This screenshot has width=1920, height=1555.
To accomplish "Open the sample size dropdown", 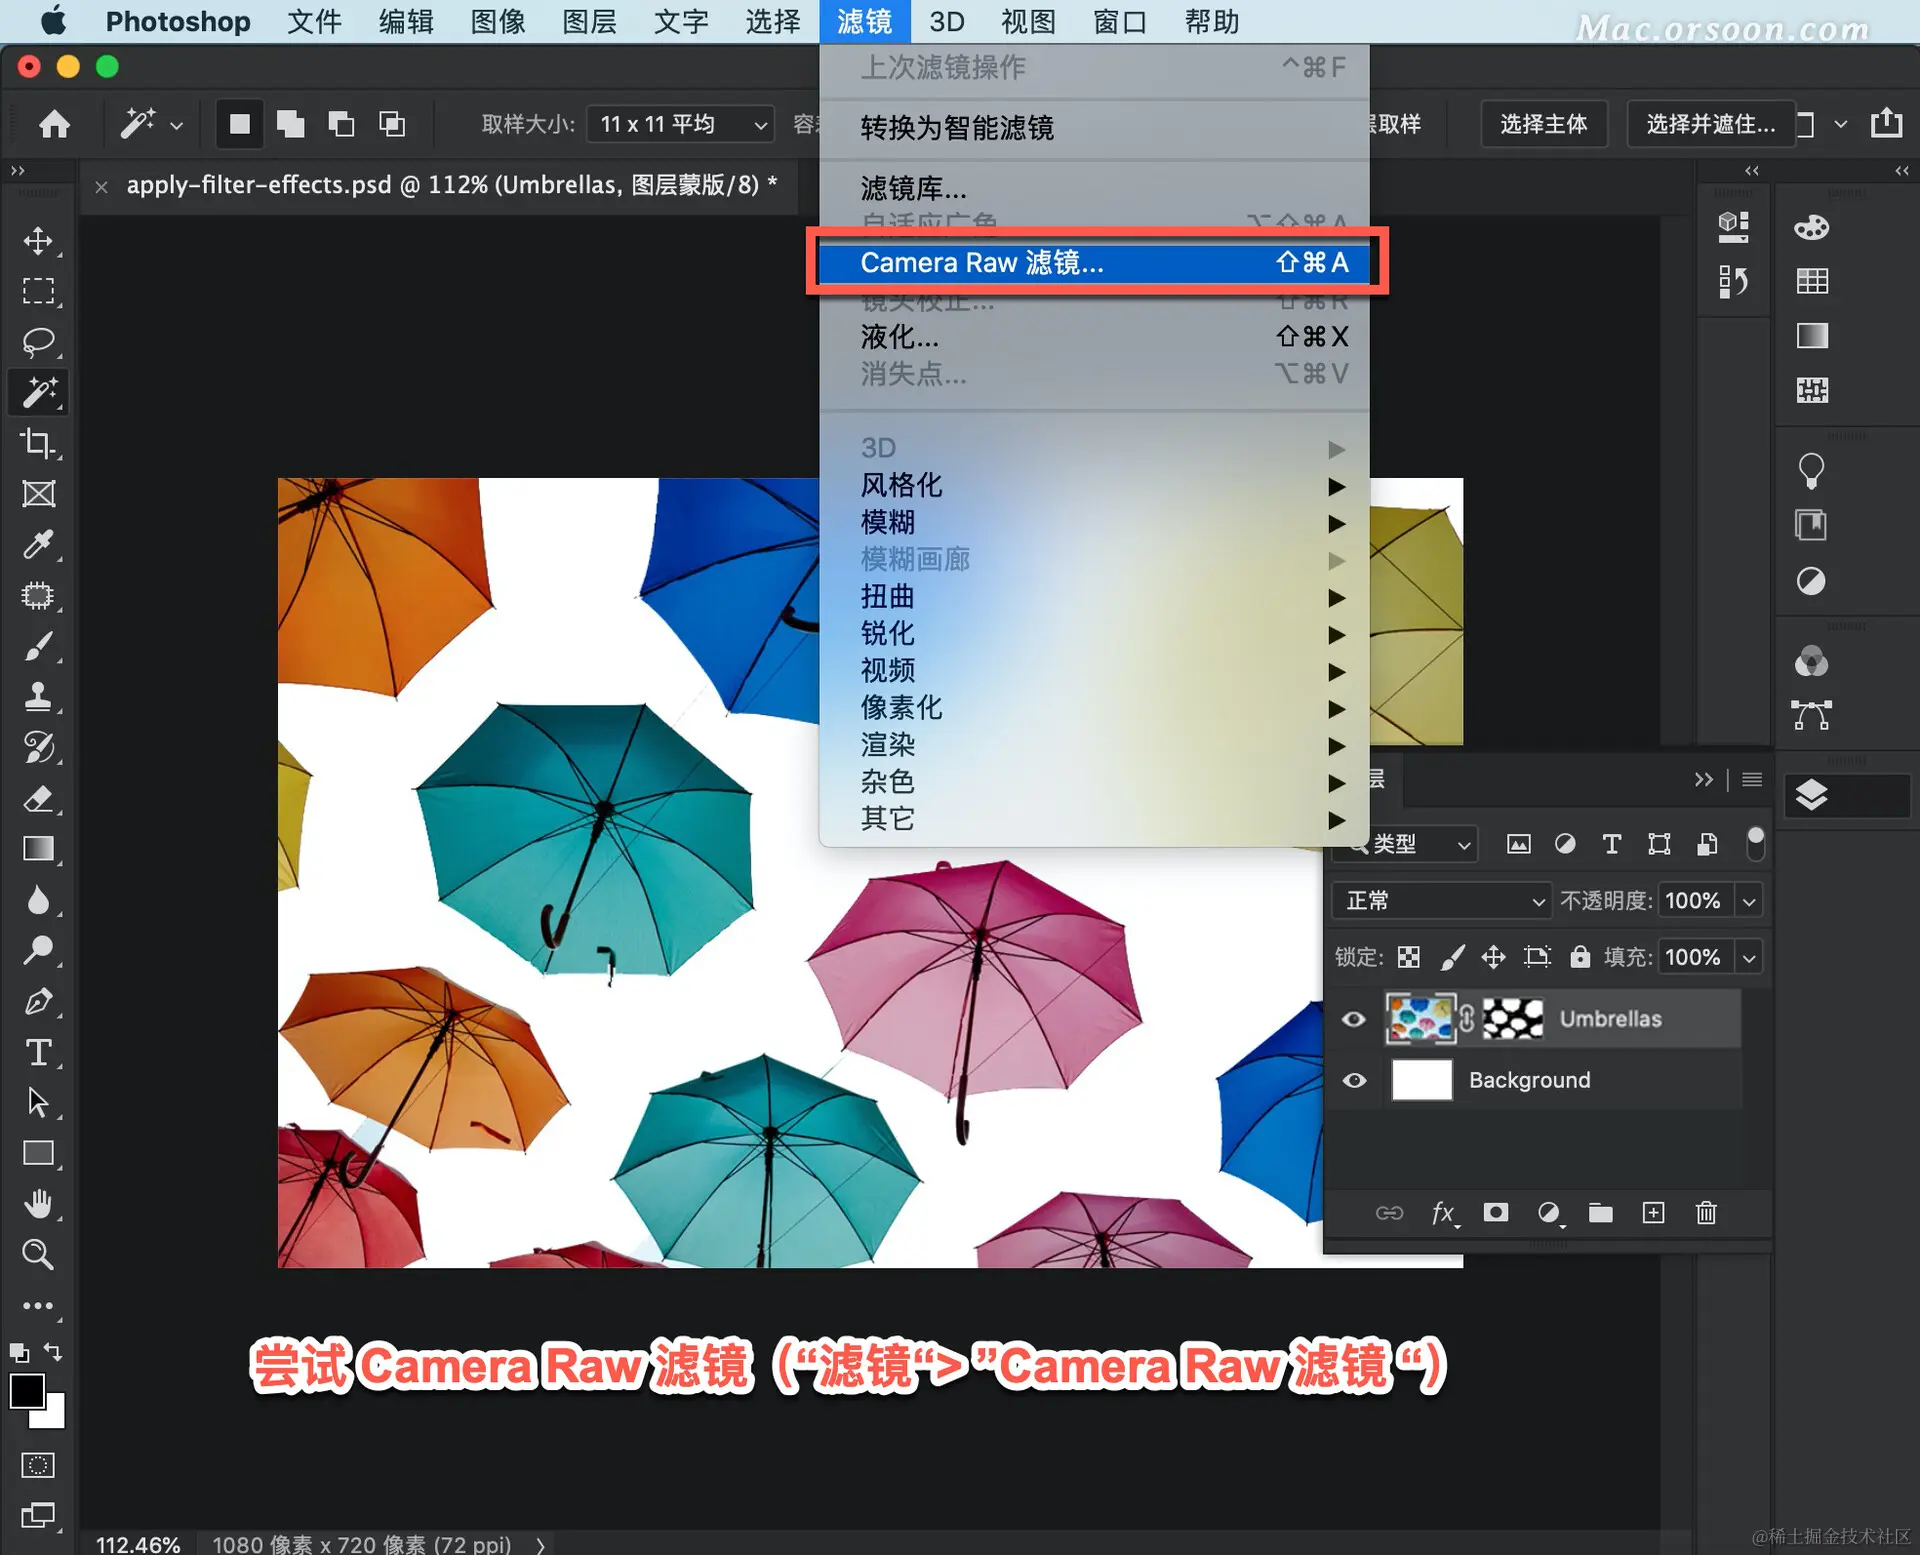I will pyautogui.click(x=680, y=124).
